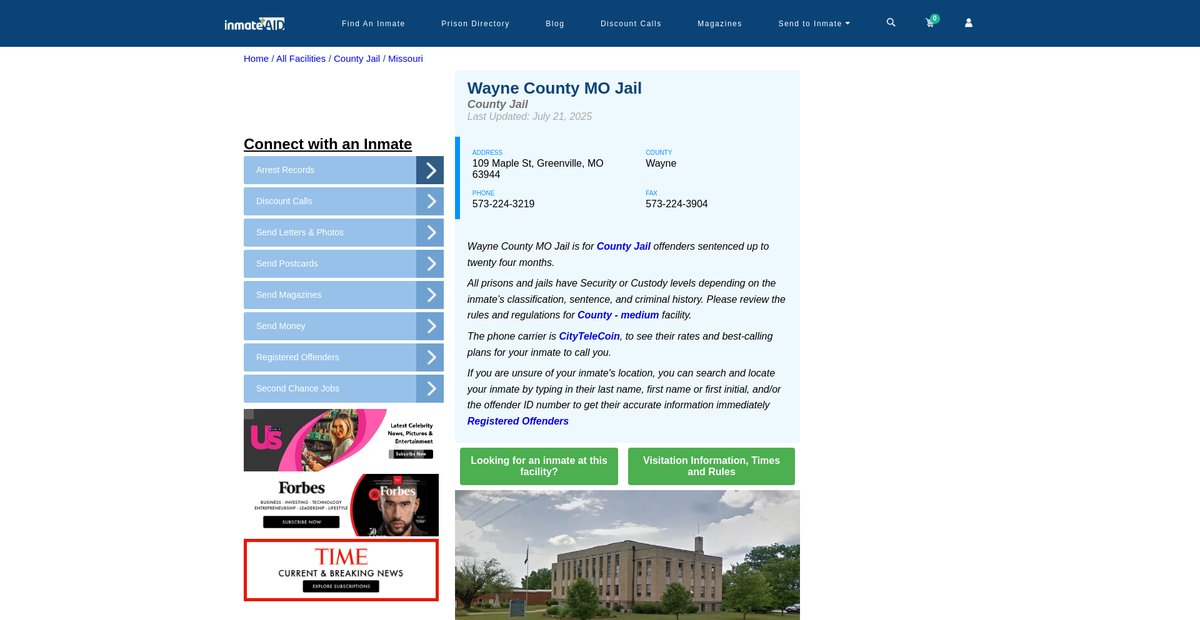Open Find An Inmate menu item
Screen dimensions: 1200x620
(373, 23)
